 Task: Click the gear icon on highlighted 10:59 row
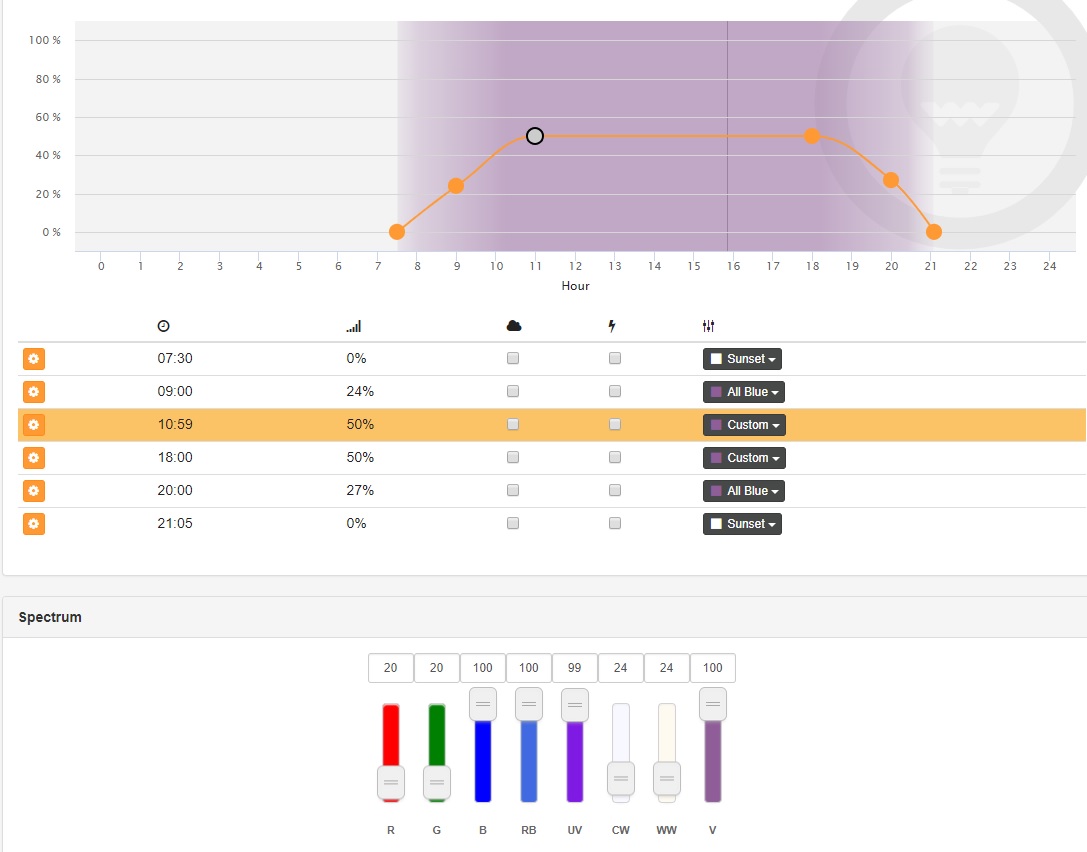click(x=34, y=425)
